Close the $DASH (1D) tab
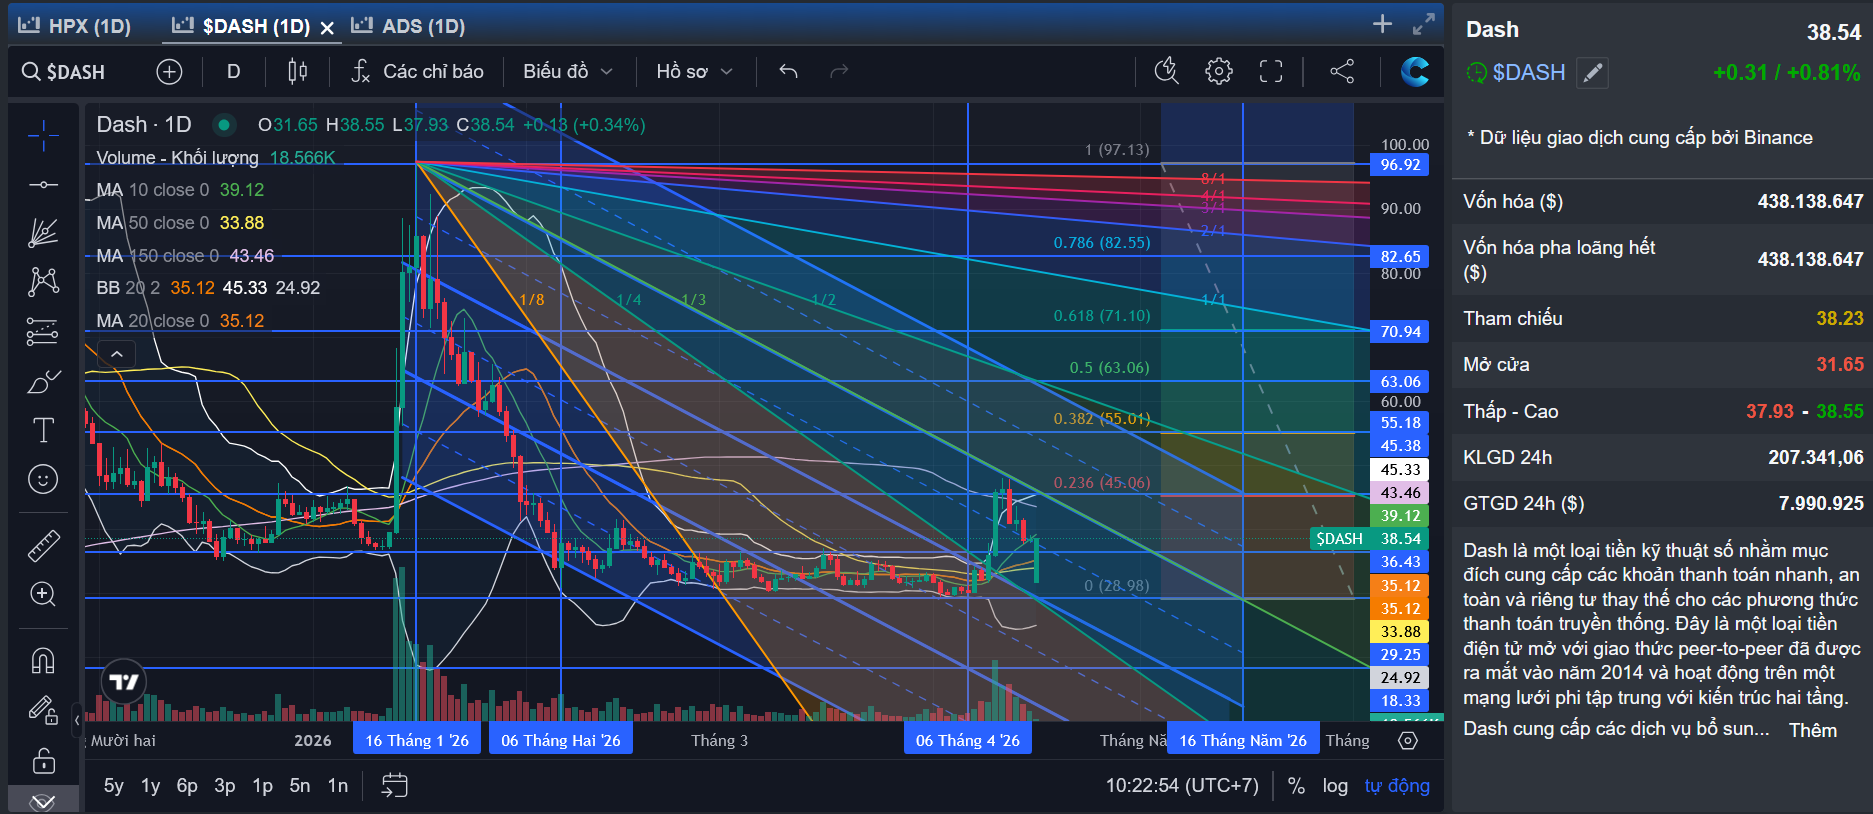The height and width of the screenshot is (814, 1873). coord(327,28)
